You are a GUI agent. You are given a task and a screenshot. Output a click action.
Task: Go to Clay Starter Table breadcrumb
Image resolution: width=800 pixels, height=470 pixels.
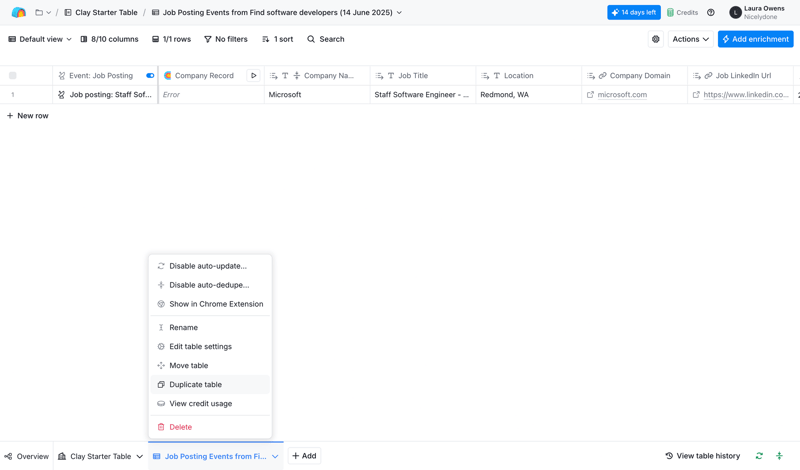point(101,12)
